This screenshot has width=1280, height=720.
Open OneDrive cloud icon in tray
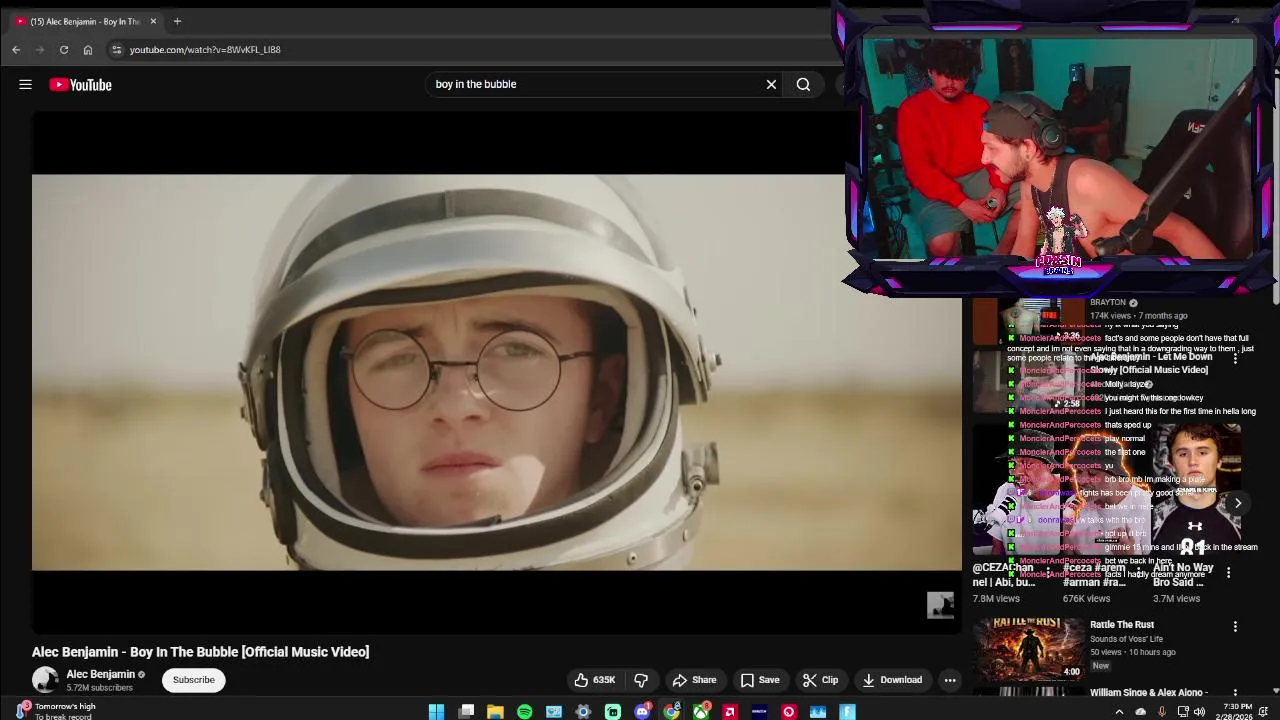(1140, 712)
